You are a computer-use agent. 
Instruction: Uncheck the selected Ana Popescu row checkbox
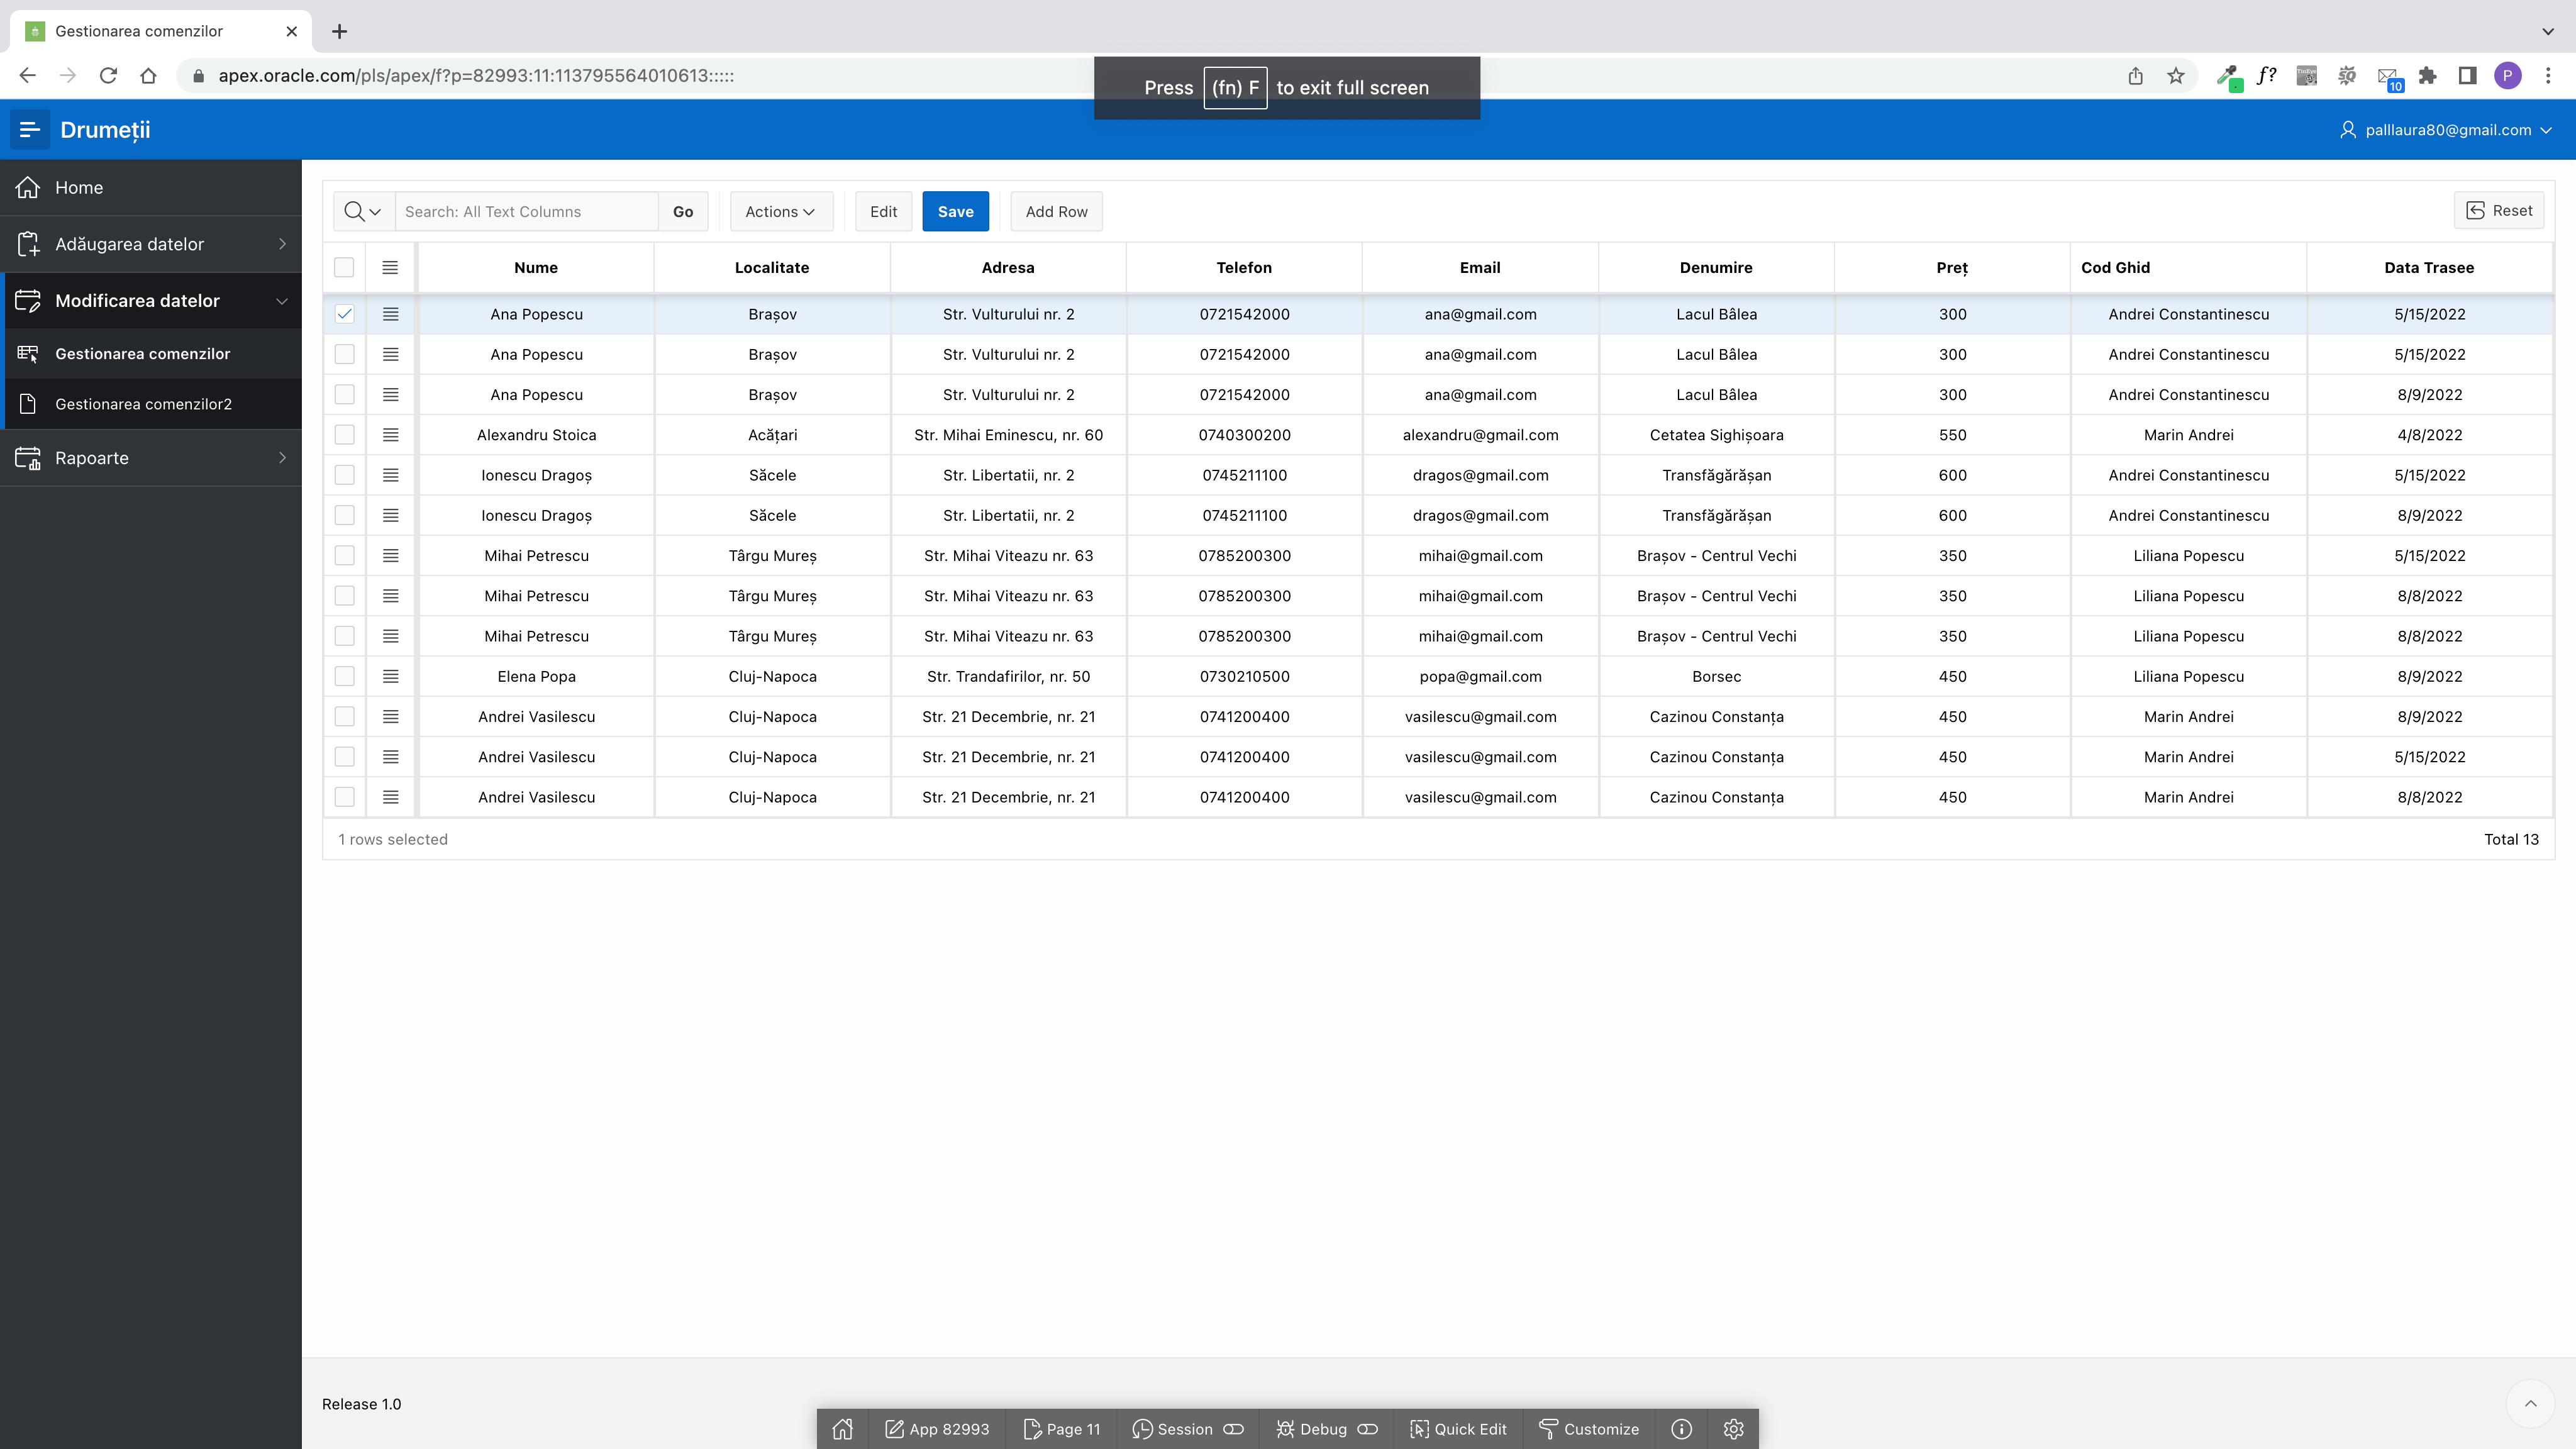click(344, 314)
